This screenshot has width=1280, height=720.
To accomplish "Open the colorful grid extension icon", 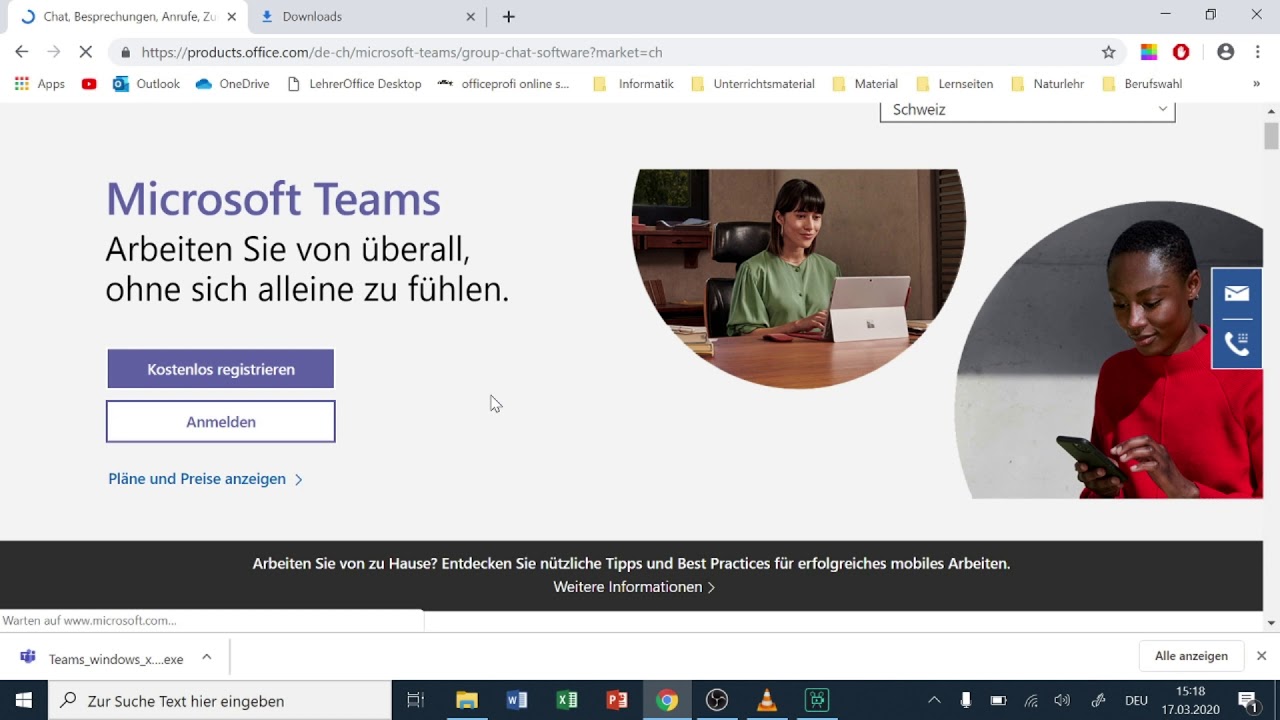I will pos(1149,52).
